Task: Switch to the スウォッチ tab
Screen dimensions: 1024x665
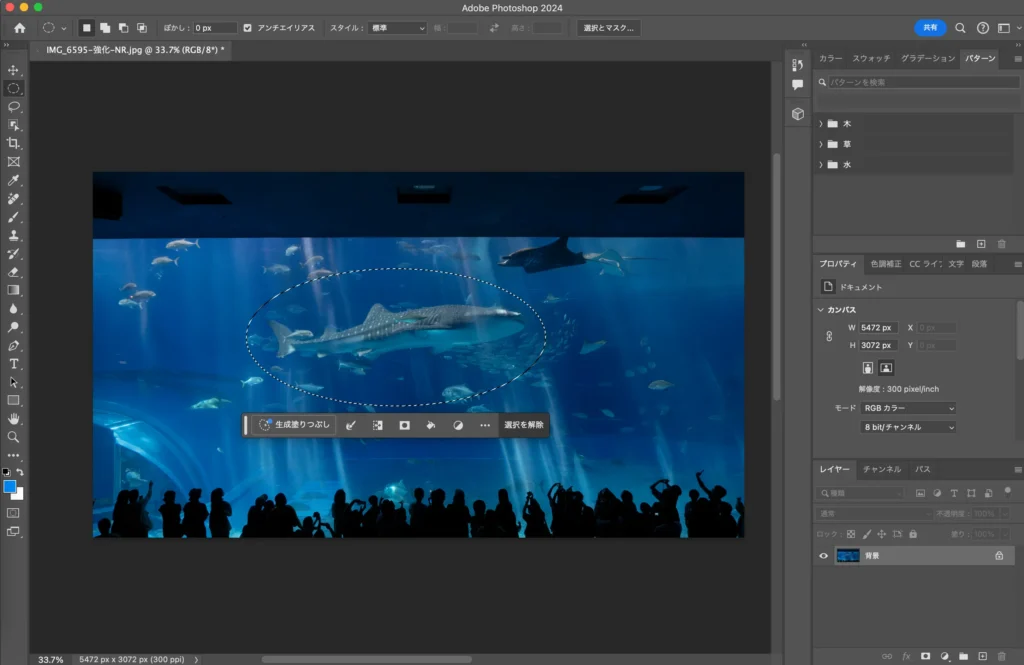Action: pyautogui.click(x=871, y=59)
